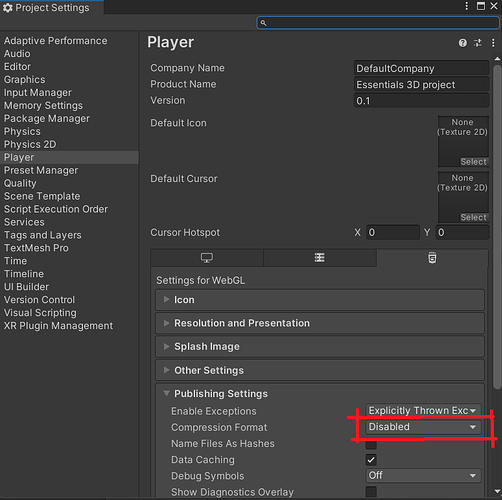Open the Compression Format dropdown
502x500 pixels.
(423, 427)
